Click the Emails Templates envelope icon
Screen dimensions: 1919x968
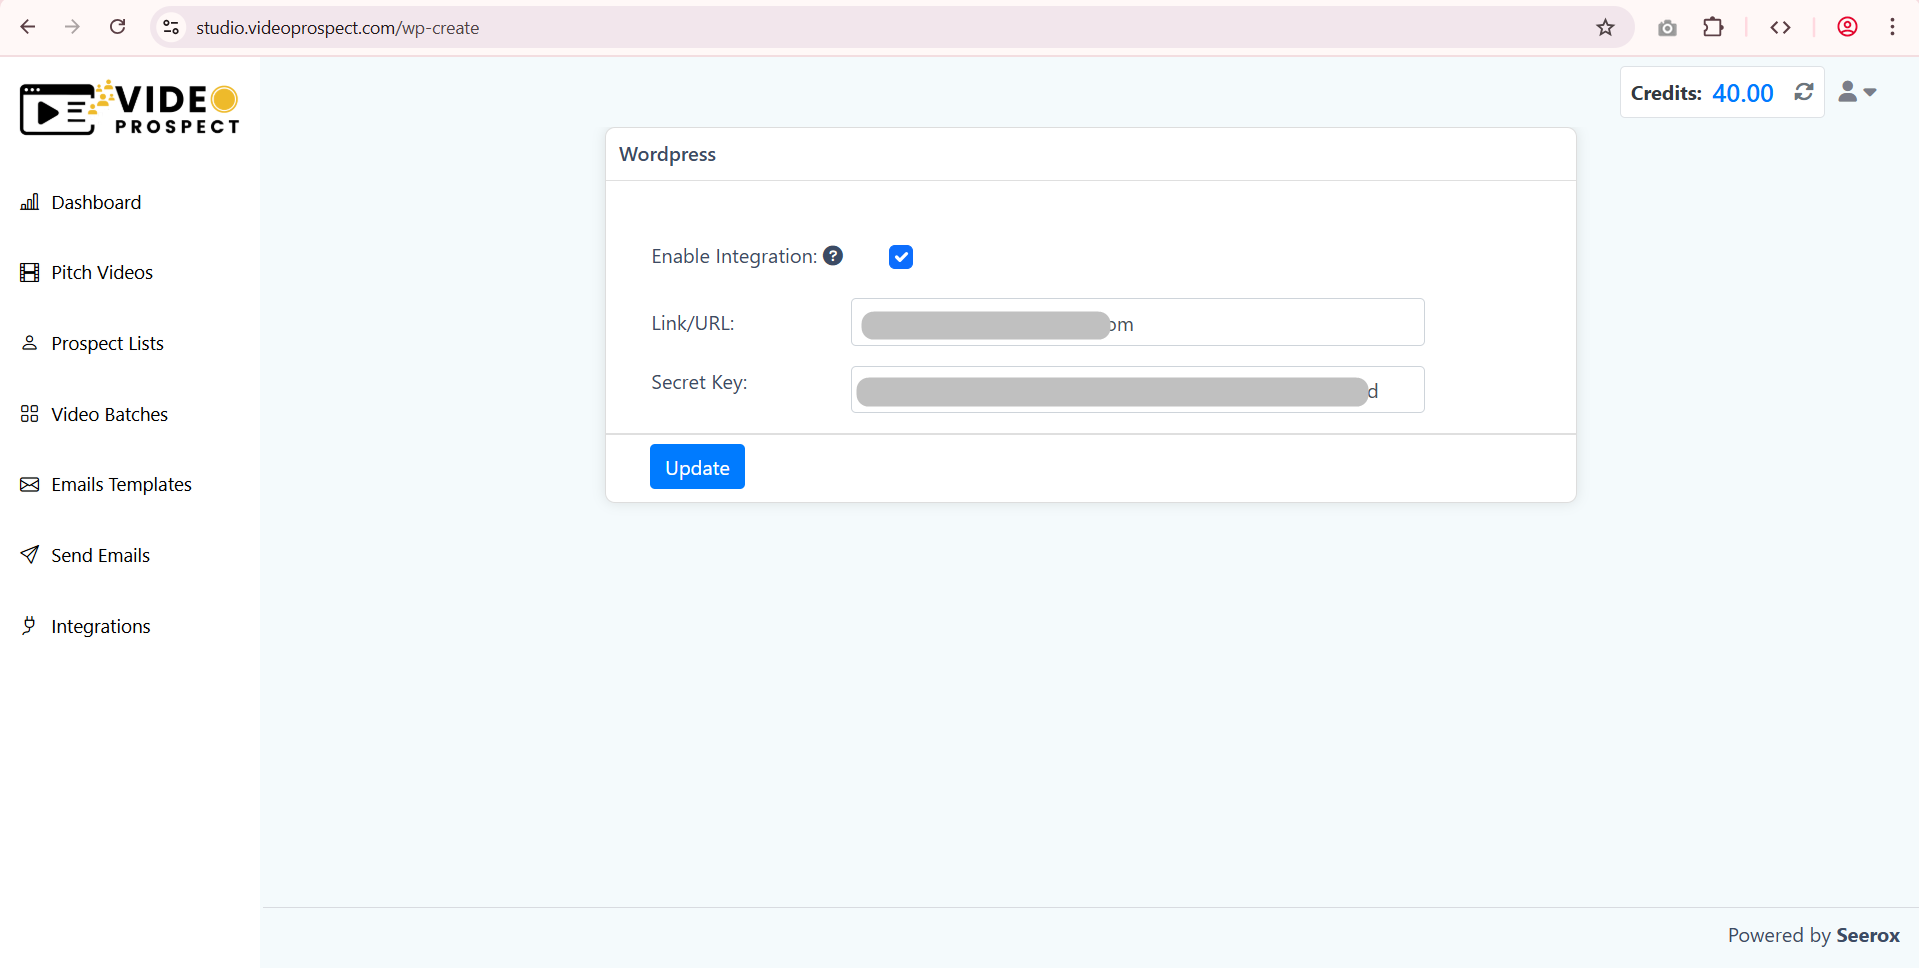[x=30, y=484]
